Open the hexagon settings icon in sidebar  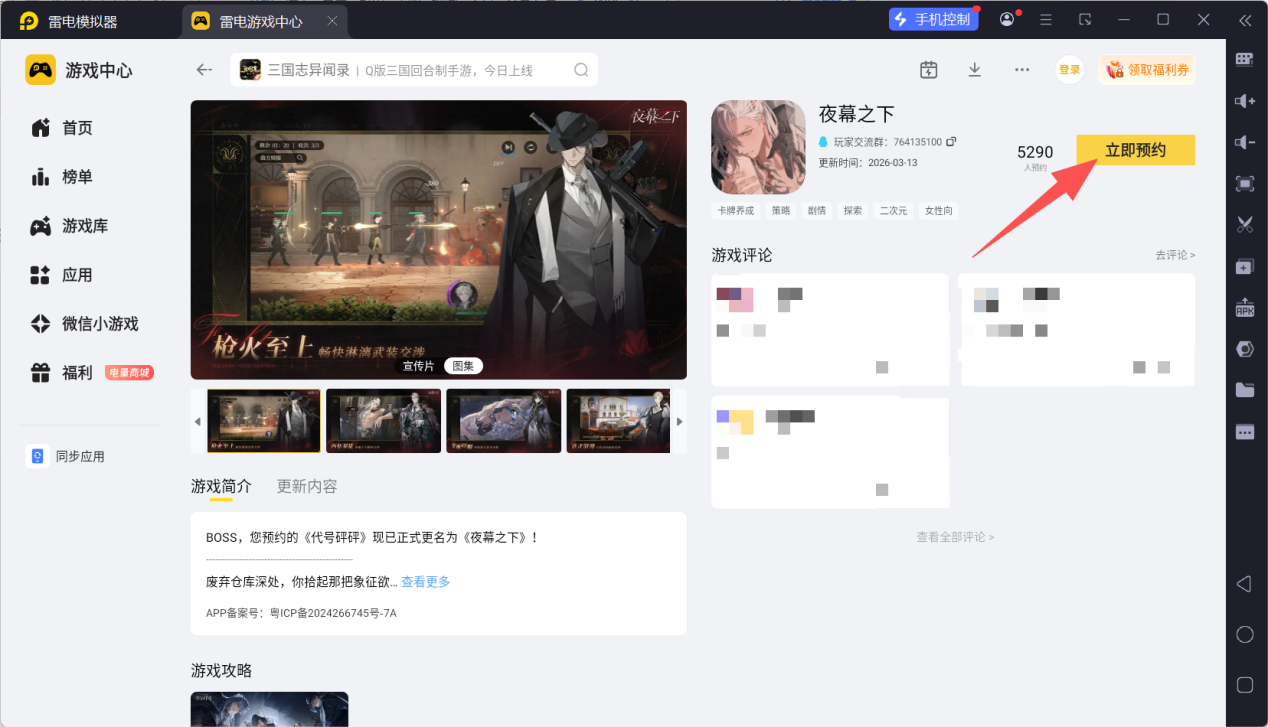1244,349
